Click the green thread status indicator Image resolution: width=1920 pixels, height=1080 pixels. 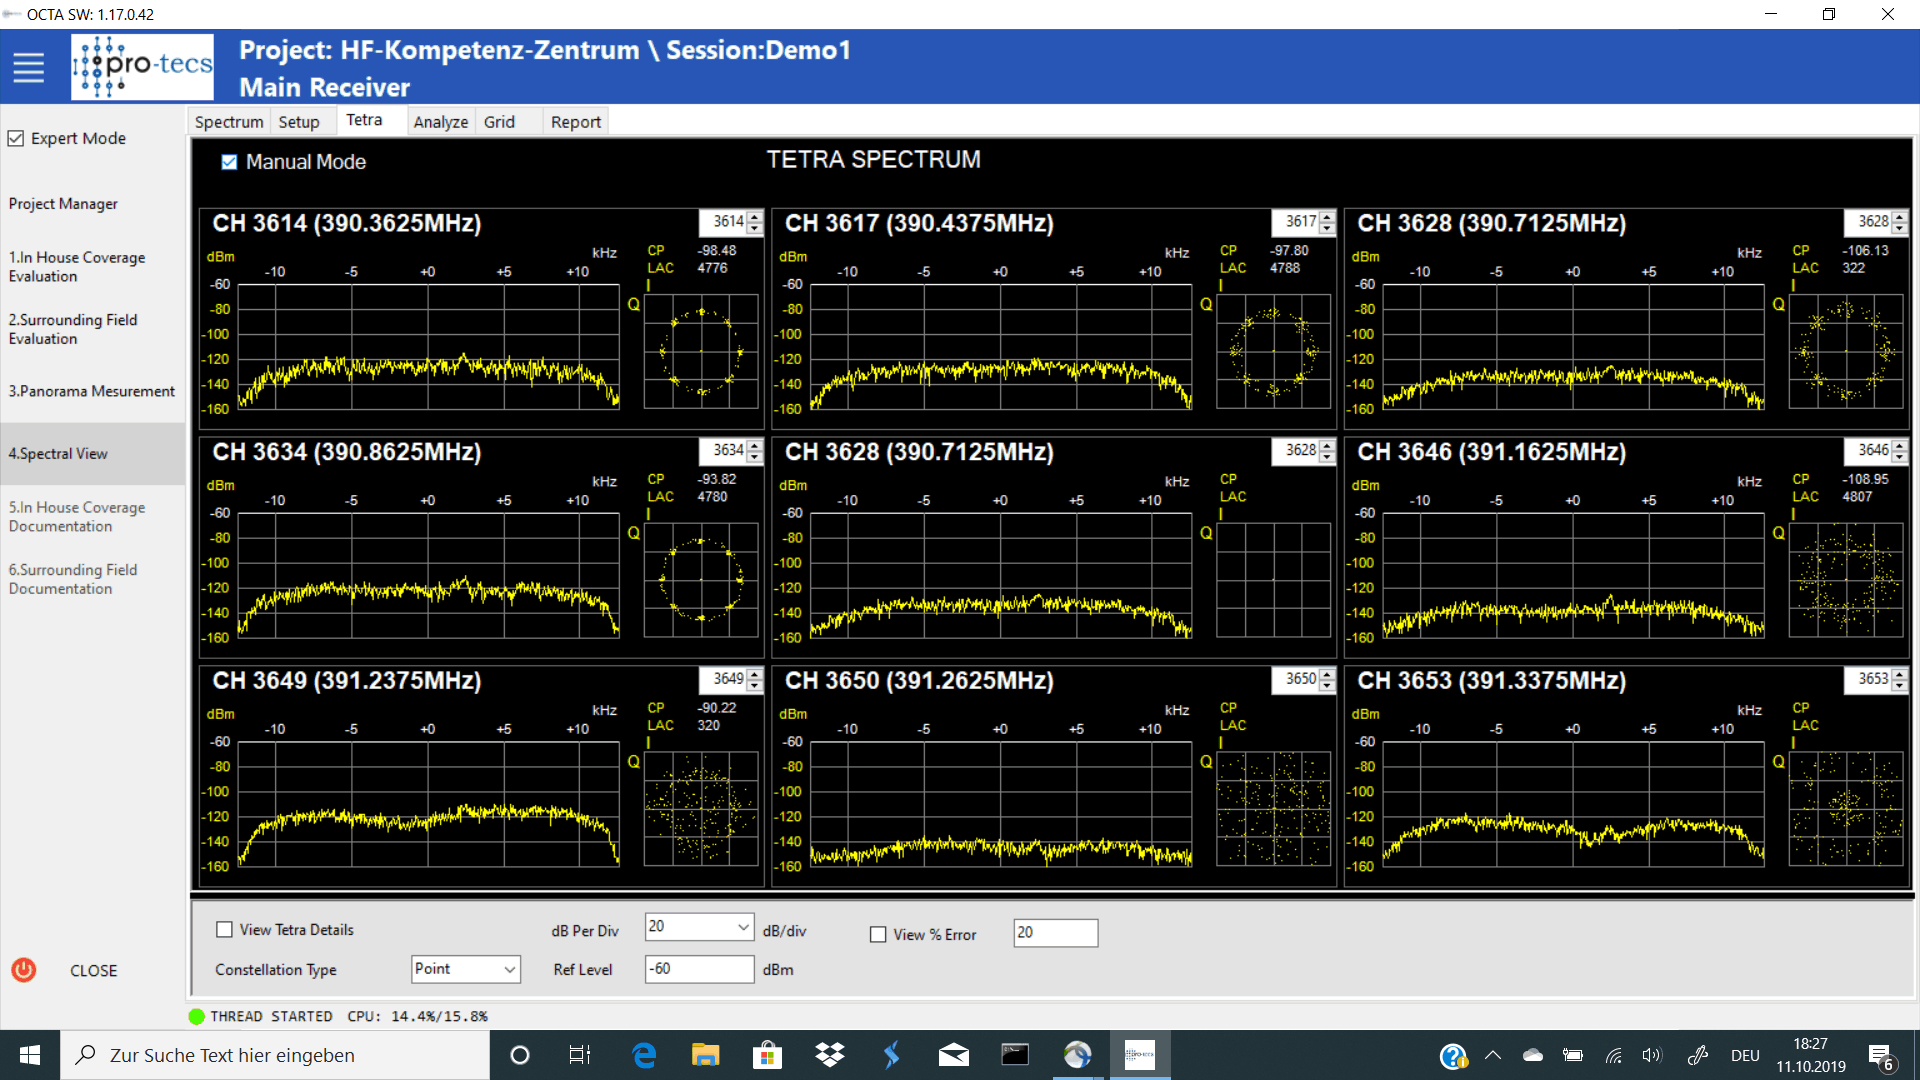pyautogui.click(x=197, y=1016)
